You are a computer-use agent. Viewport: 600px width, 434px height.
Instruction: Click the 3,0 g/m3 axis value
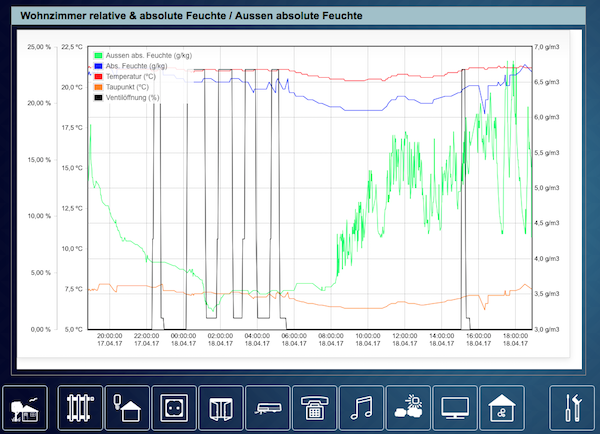(x=547, y=329)
